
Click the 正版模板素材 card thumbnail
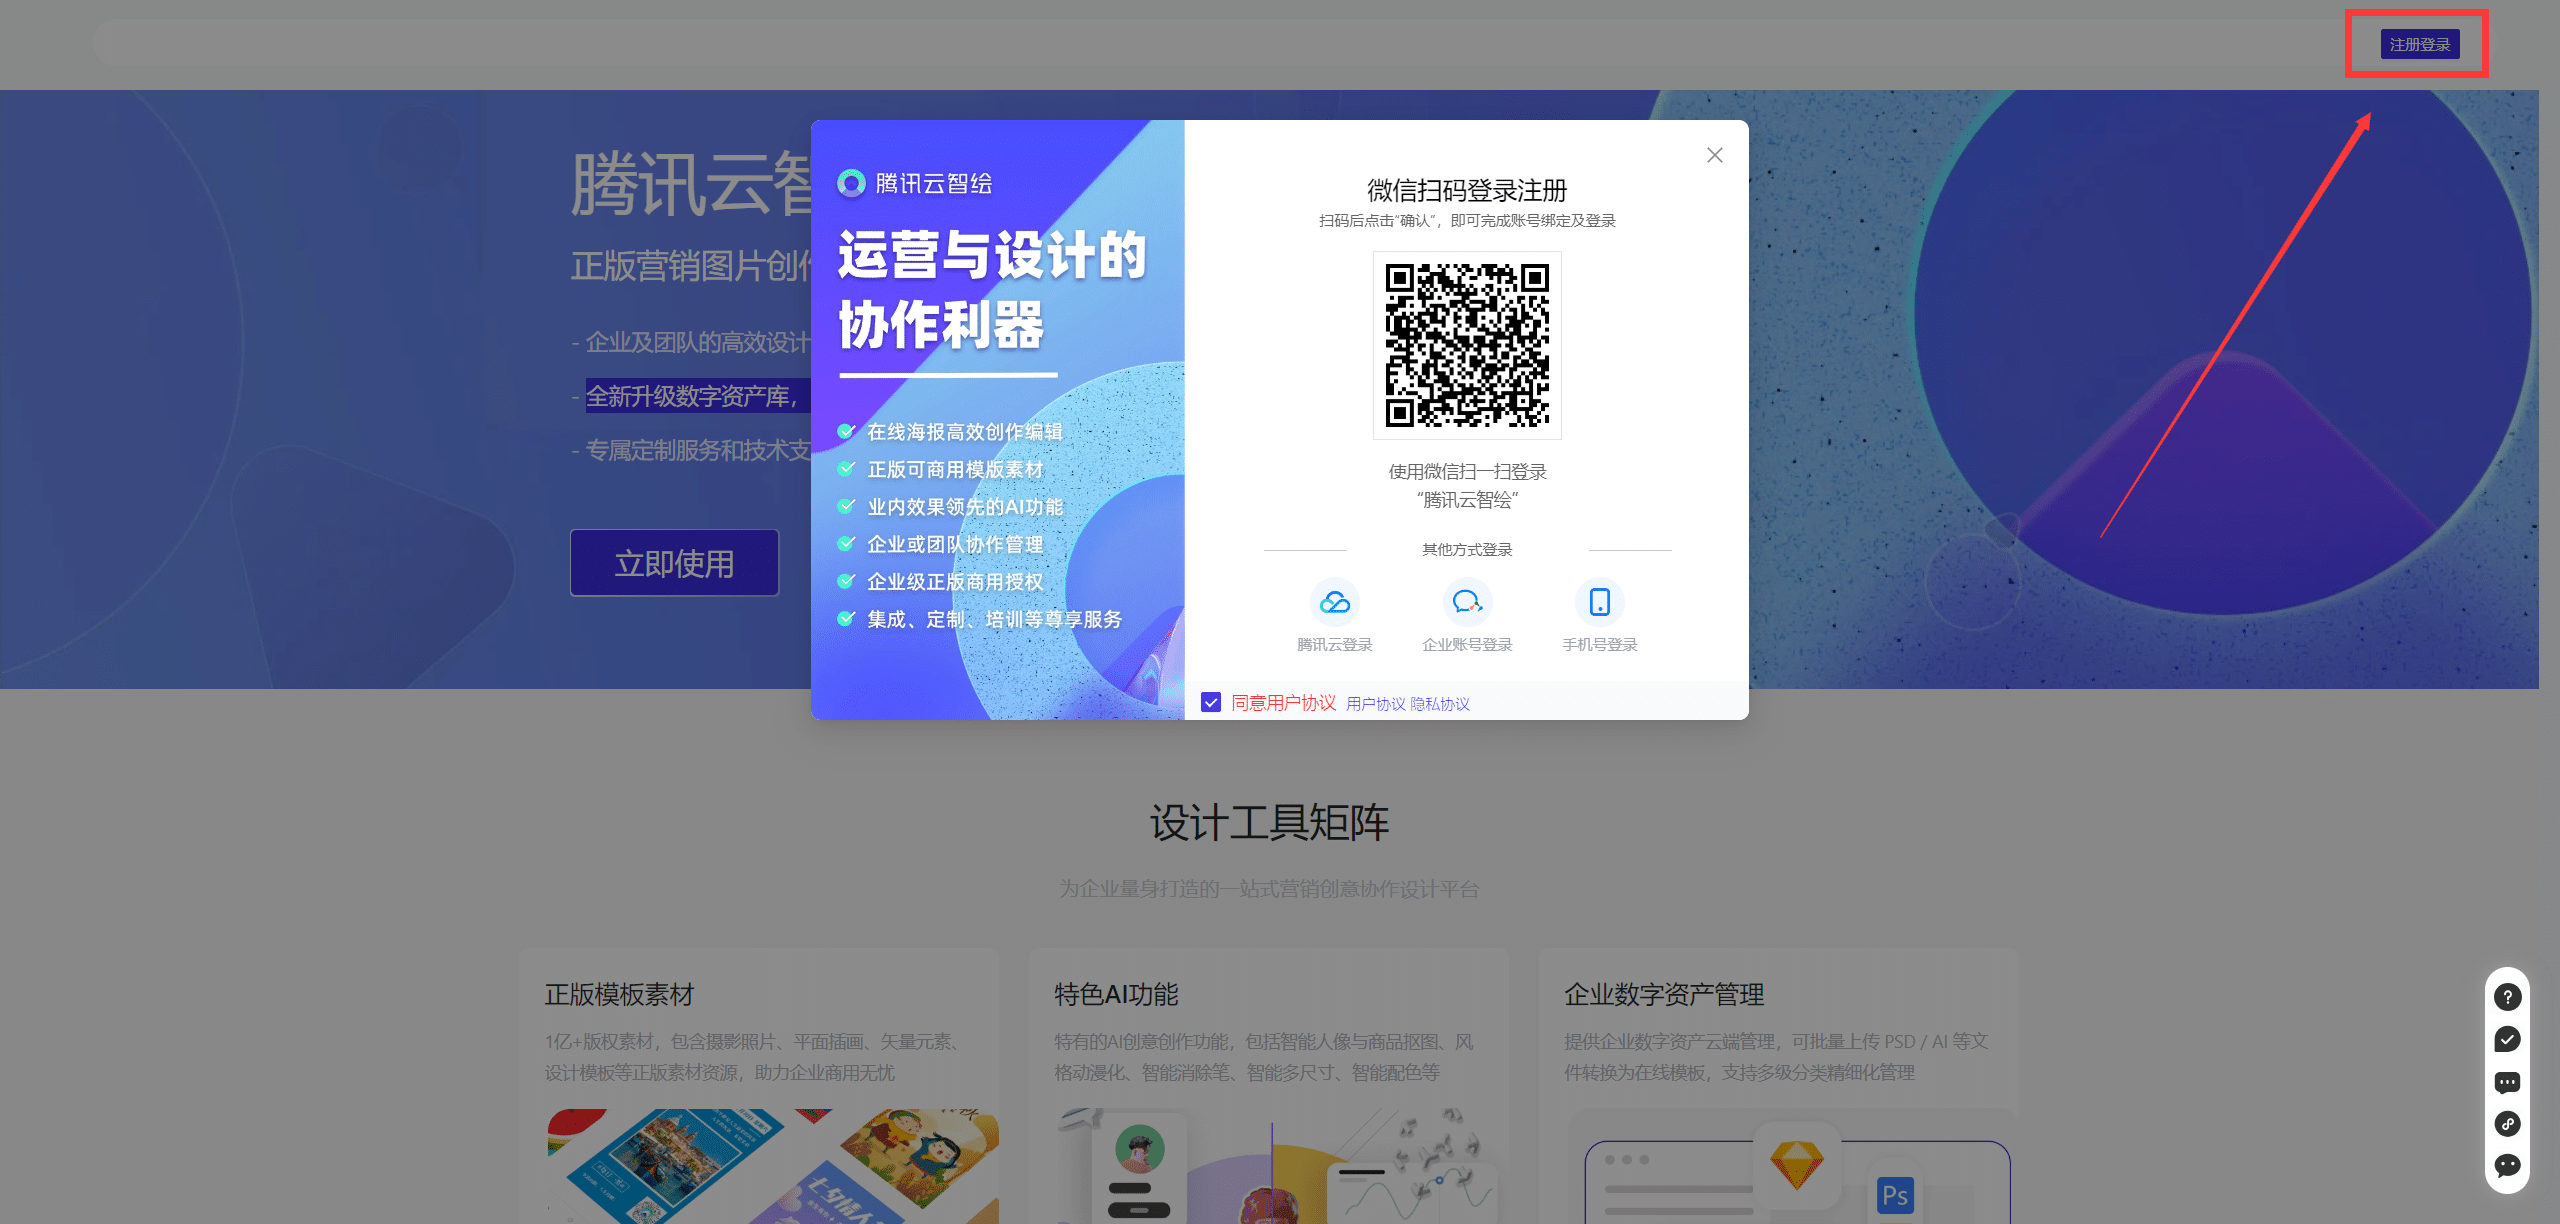(772, 1165)
